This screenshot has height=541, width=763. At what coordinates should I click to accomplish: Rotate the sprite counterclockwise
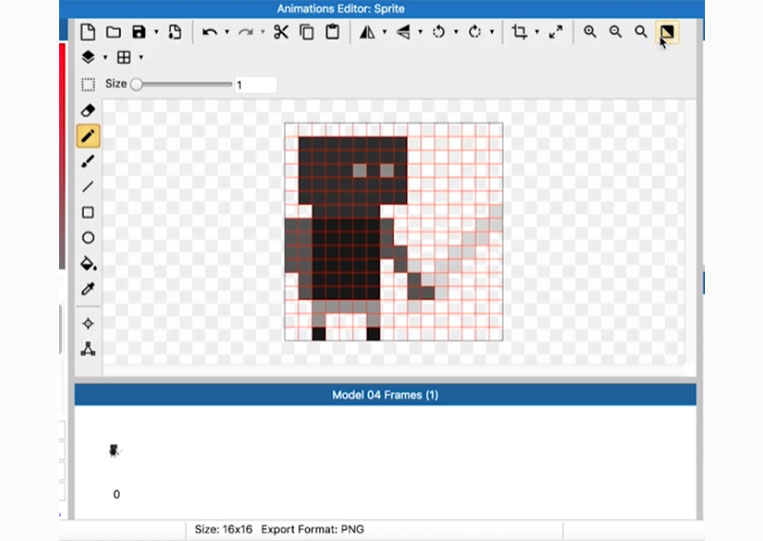[x=439, y=32]
